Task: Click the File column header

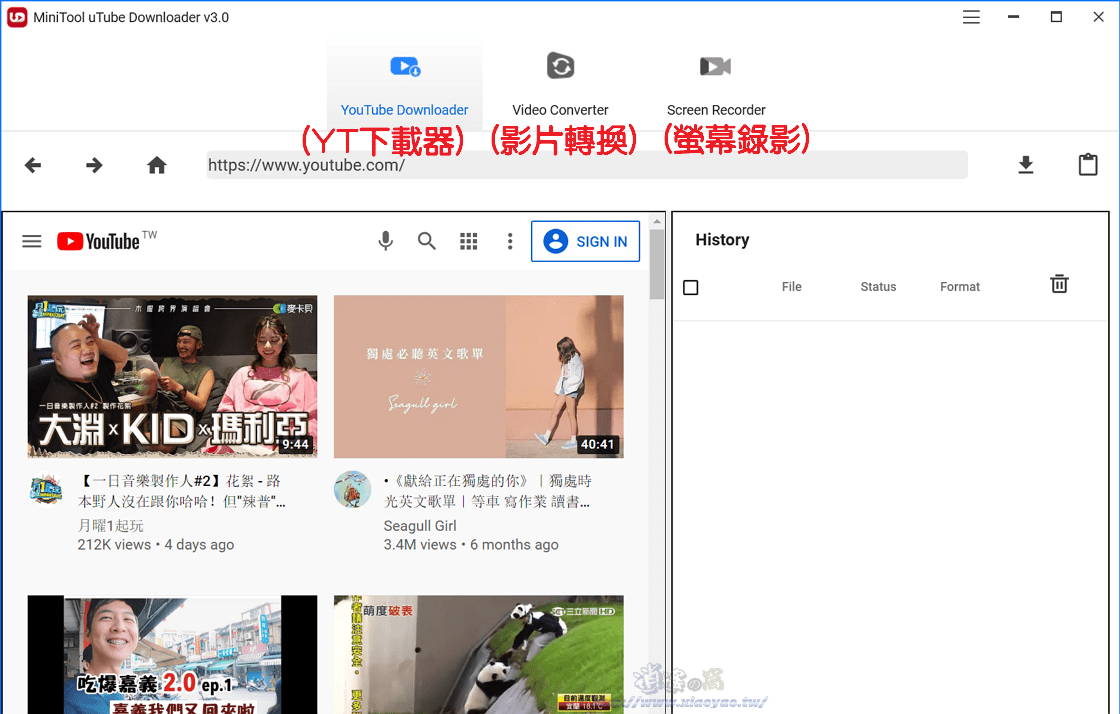Action: click(x=791, y=286)
